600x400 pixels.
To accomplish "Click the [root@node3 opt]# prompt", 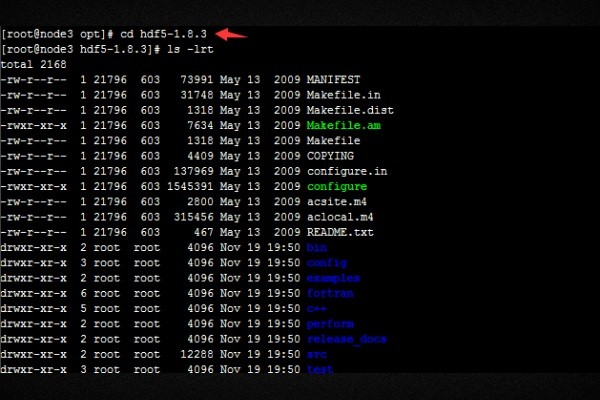I will (57, 34).
